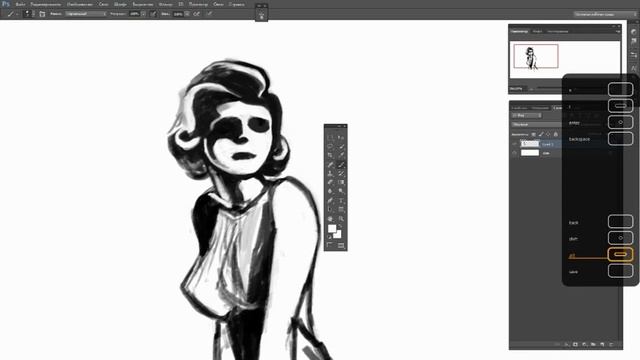This screenshot has height=360, width=640.
Task: Click the highlighted 'alt' overlay key button
Action: pos(620,254)
